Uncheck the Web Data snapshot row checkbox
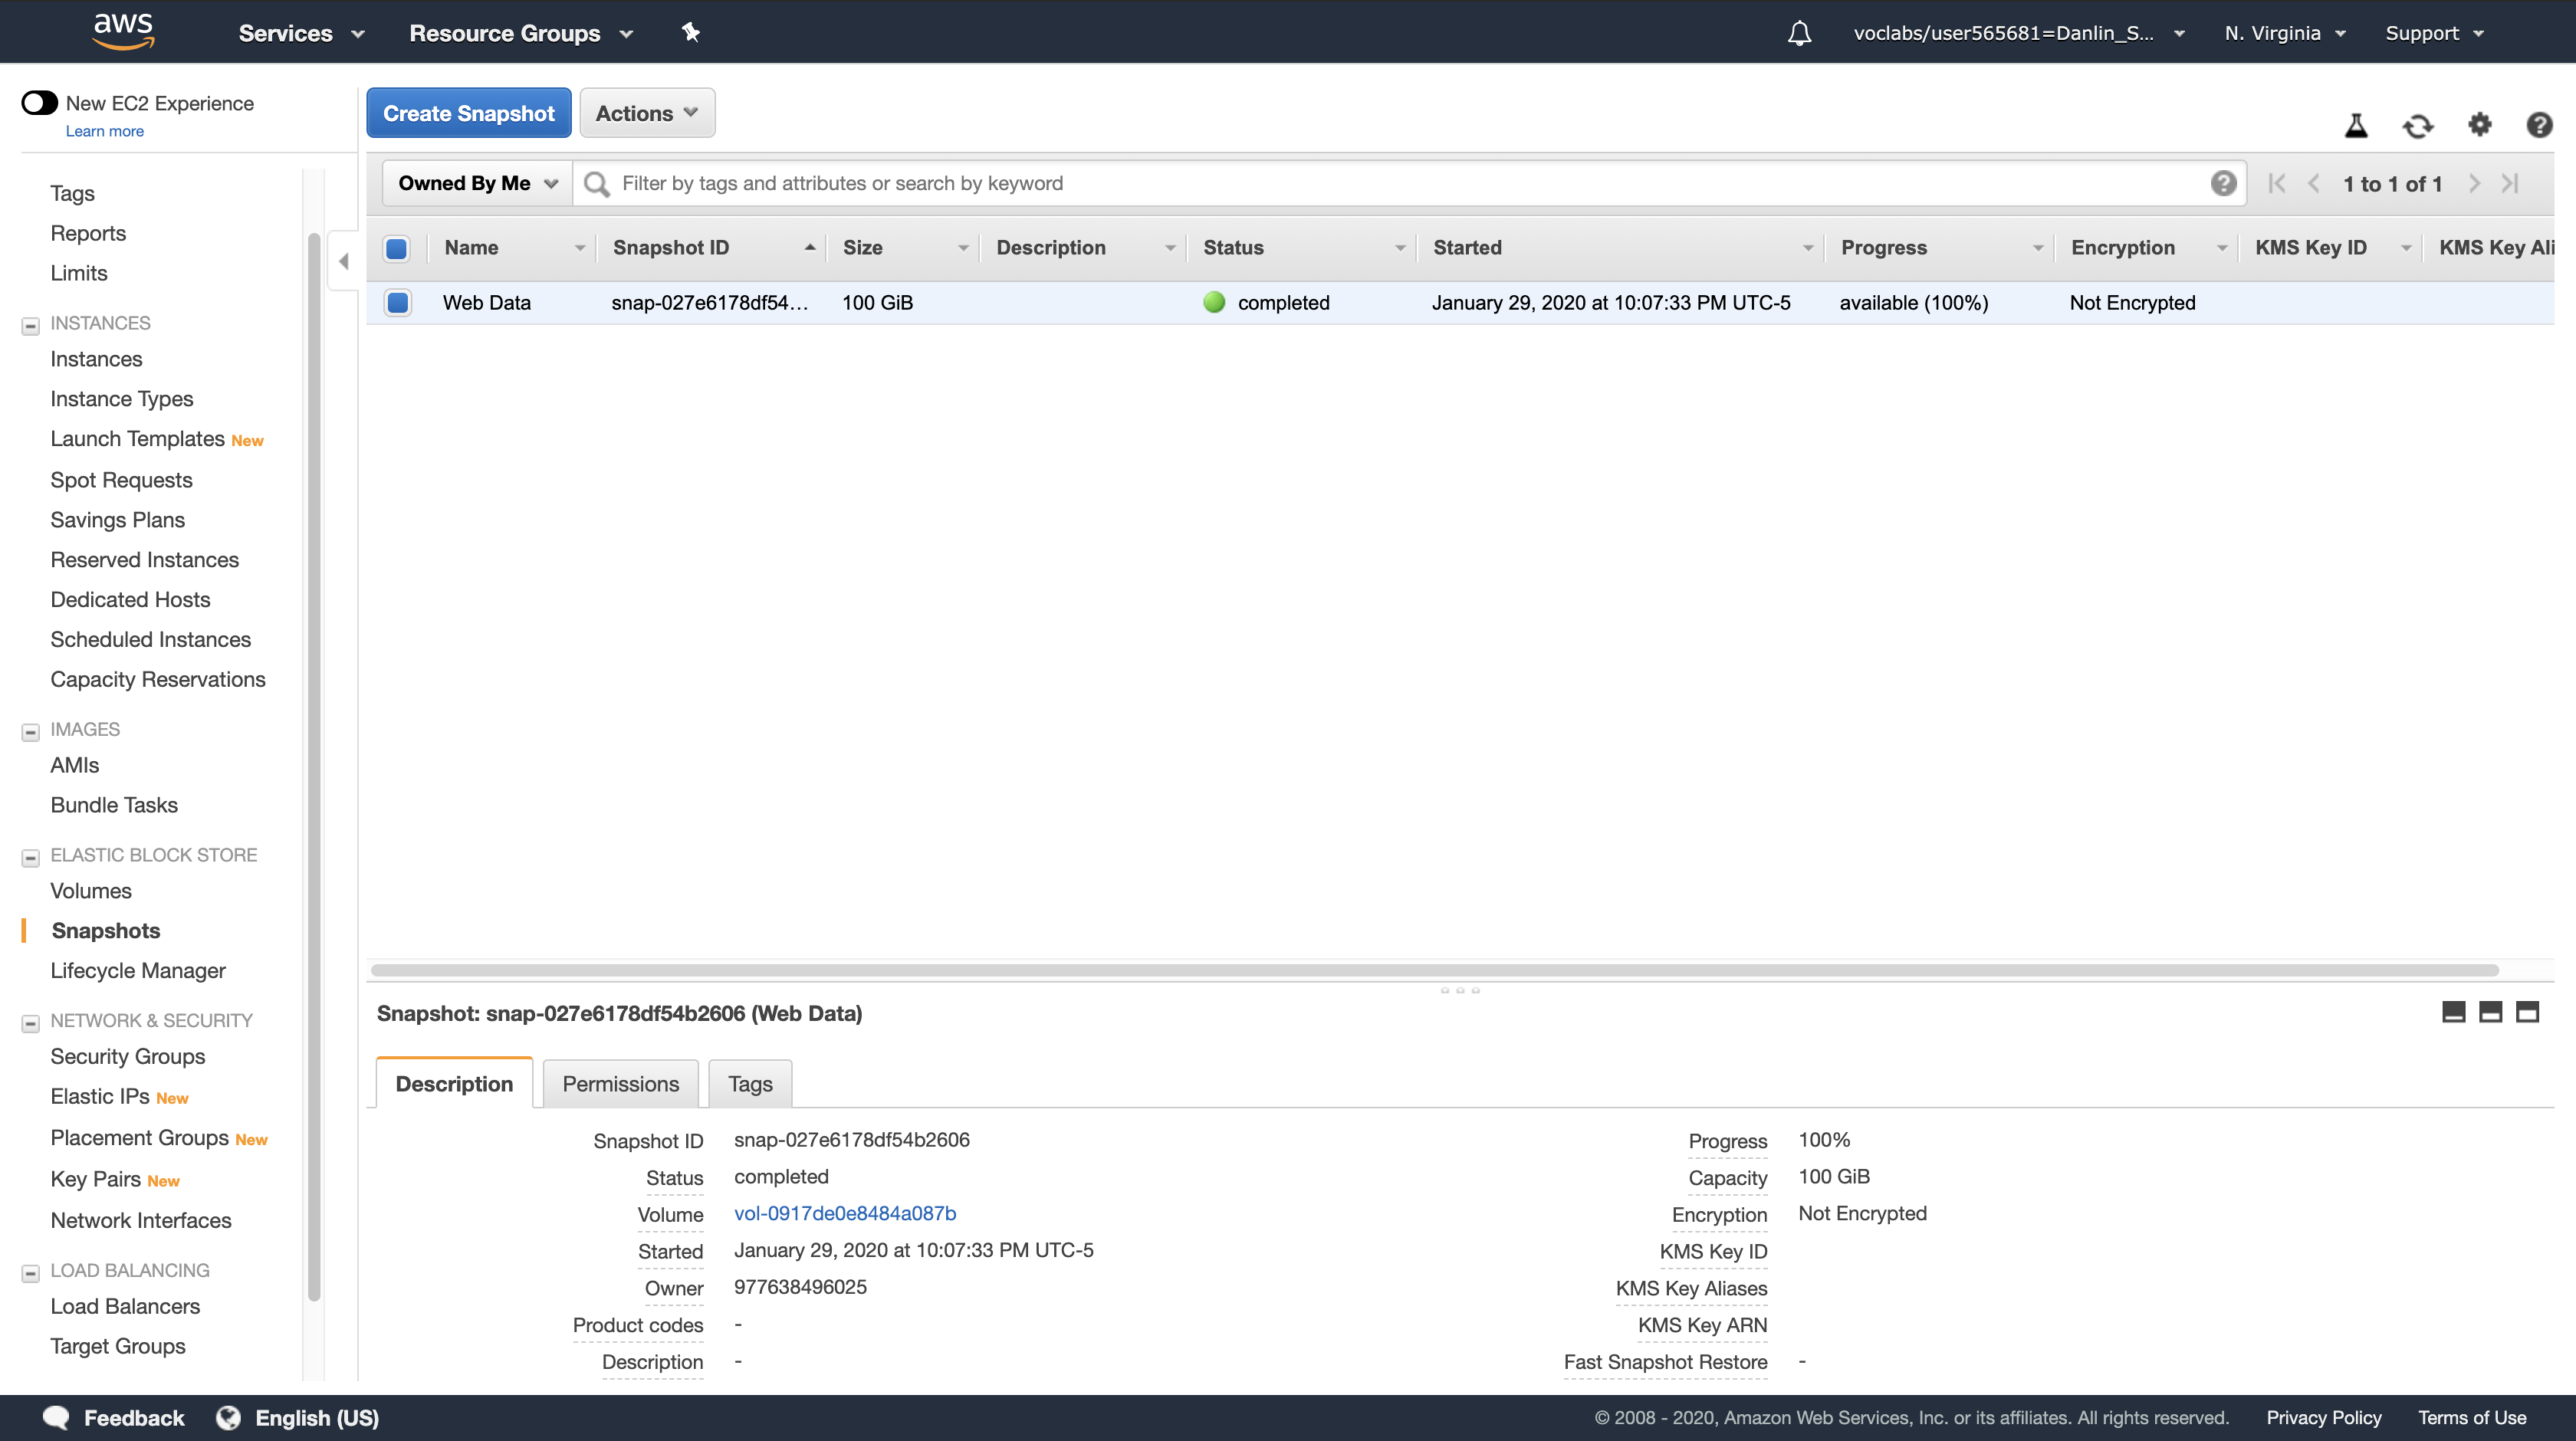This screenshot has height=1441, width=2576. (397, 302)
